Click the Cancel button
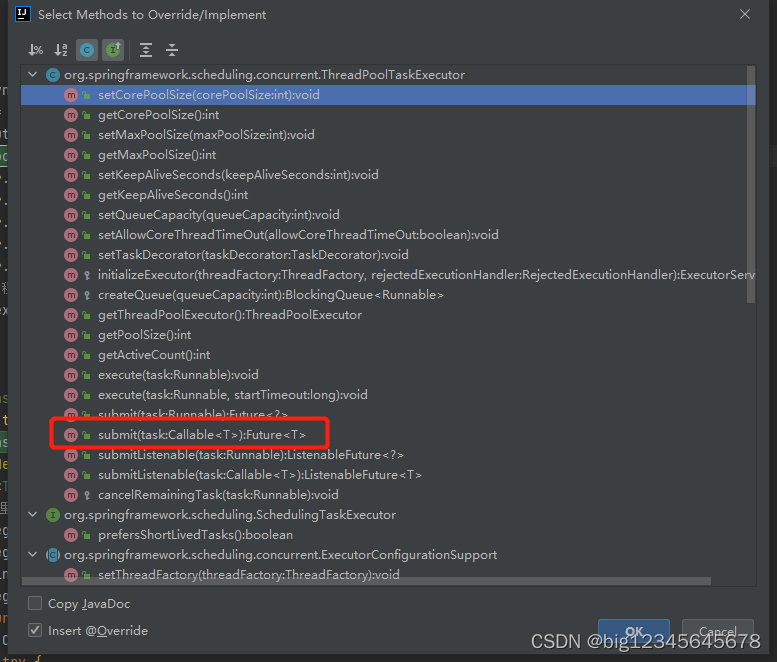The height and width of the screenshot is (662, 777). tap(718, 631)
